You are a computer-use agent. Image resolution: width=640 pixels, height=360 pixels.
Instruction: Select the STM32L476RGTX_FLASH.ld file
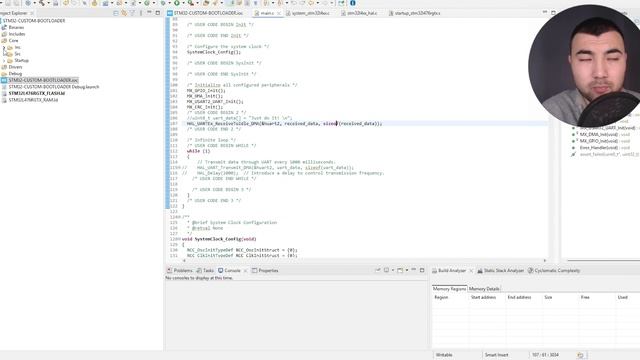(37, 93)
